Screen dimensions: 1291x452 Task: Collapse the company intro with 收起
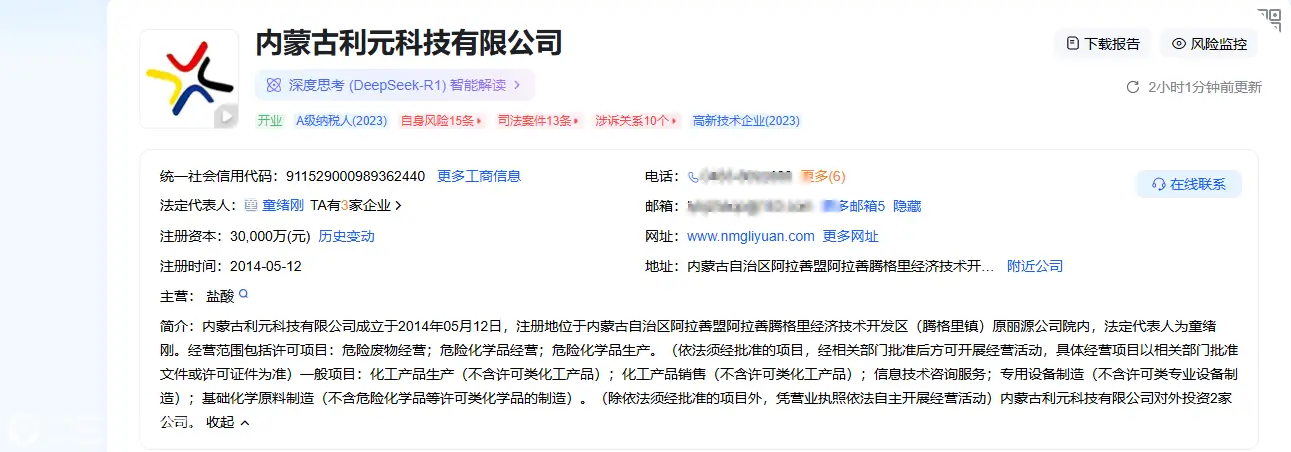coord(227,422)
